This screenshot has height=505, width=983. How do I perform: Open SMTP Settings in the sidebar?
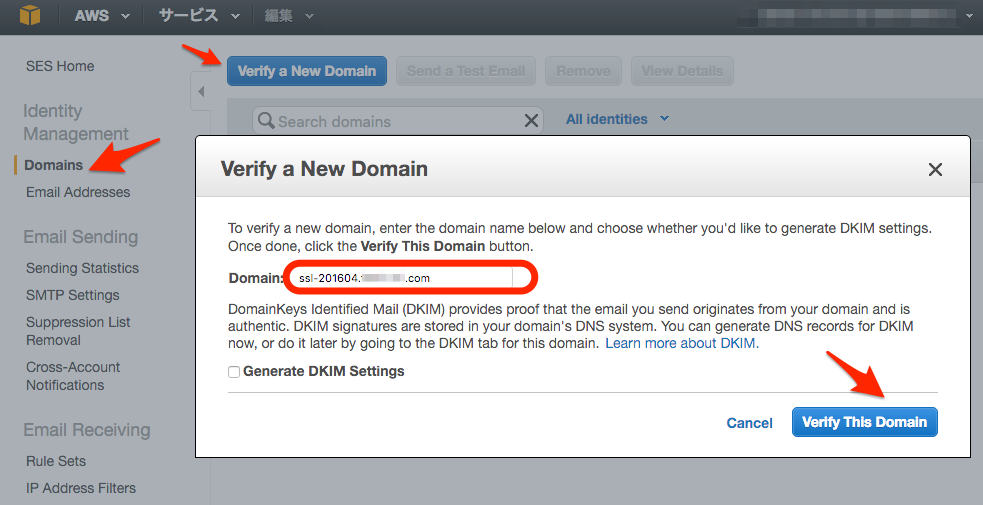coord(72,295)
